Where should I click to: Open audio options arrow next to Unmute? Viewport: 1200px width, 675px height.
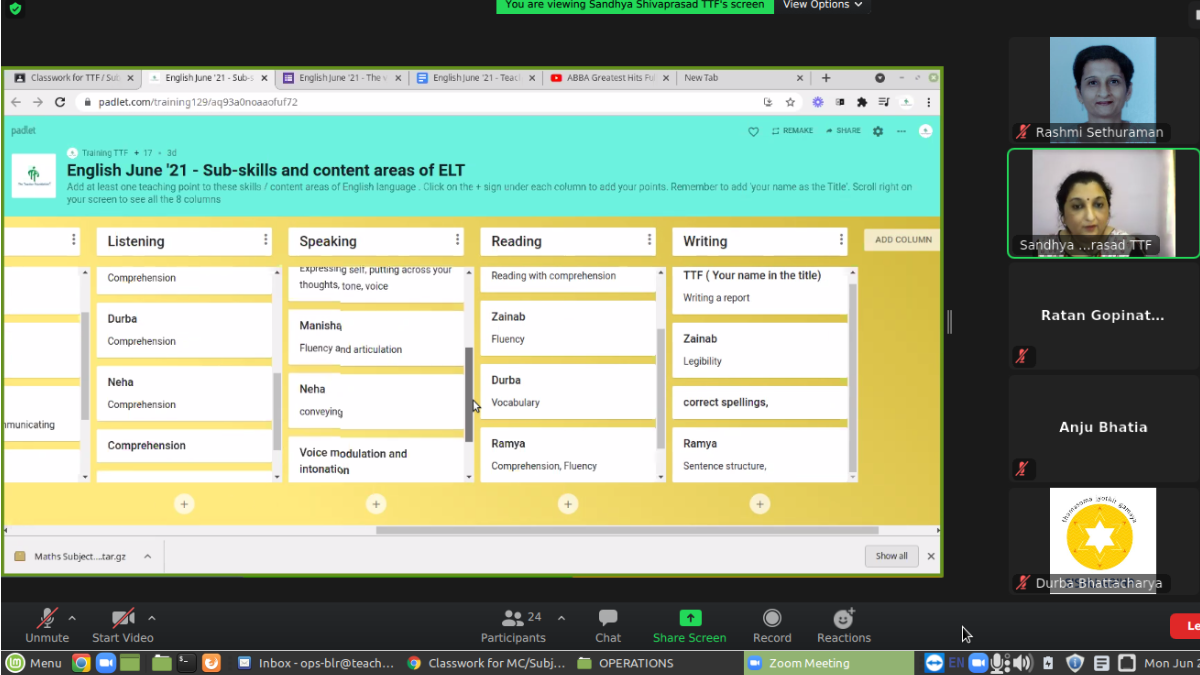coord(72,618)
